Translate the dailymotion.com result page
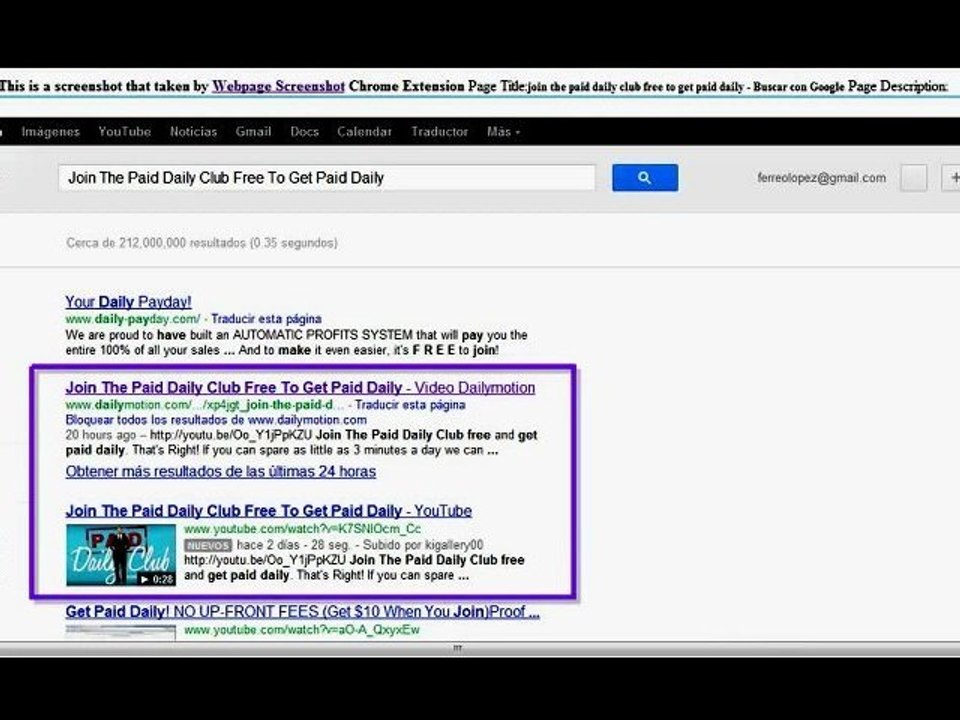The width and height of the screenshot is (960, 720). [410, 405]
